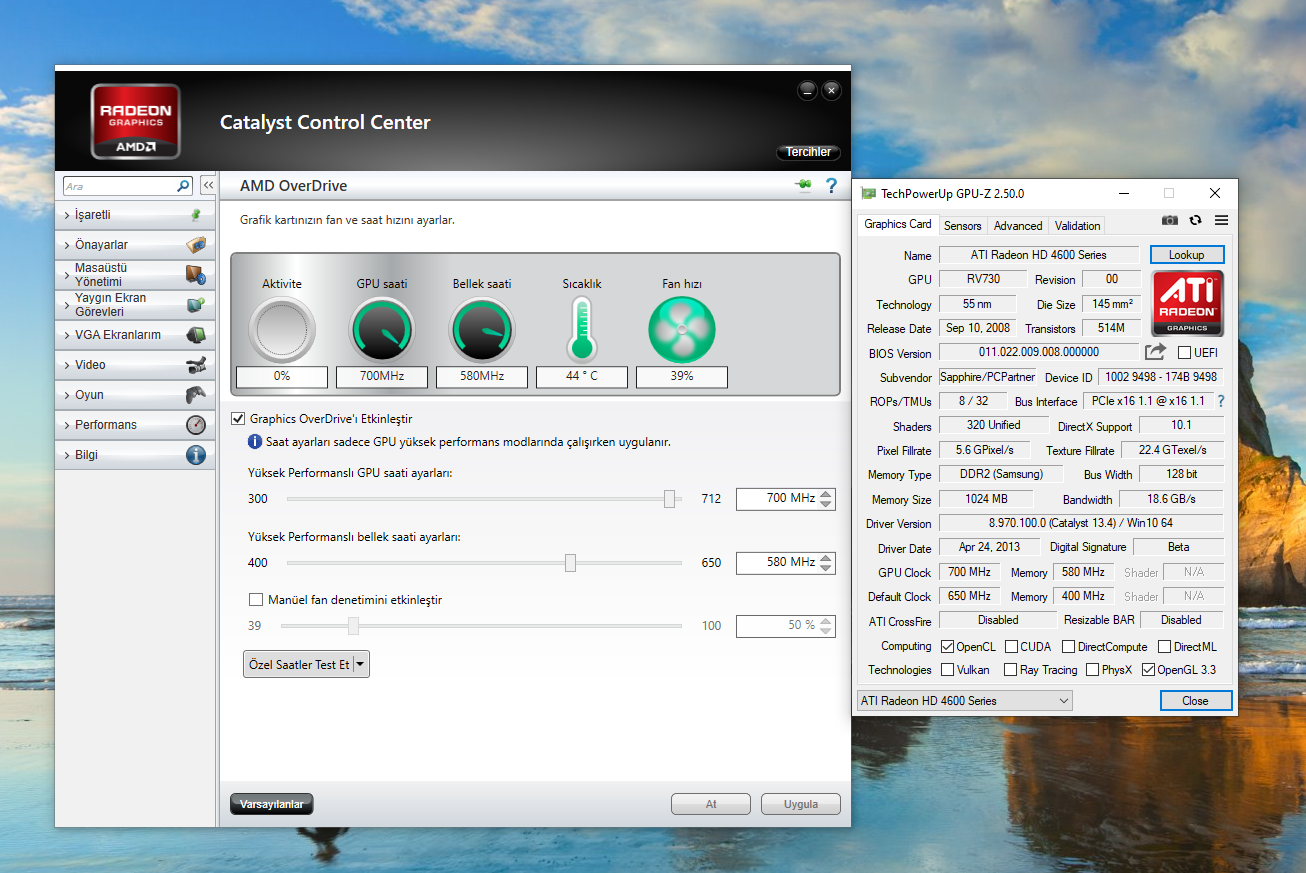Screen dimensions: 1306x873
Task: Click the Önayarlar presets icon
Action: (x=196, y=245)
